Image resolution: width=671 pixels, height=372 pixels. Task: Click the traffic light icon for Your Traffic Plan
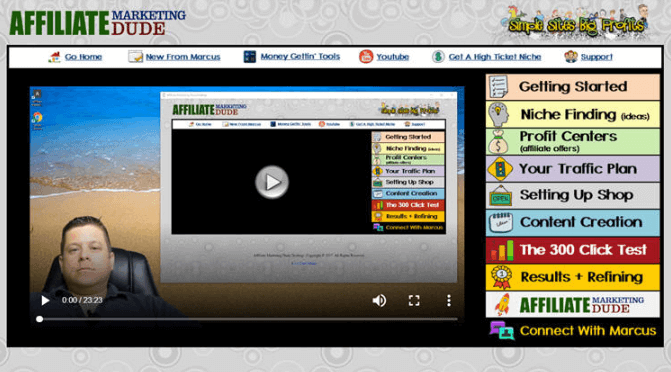click(500, 169)
